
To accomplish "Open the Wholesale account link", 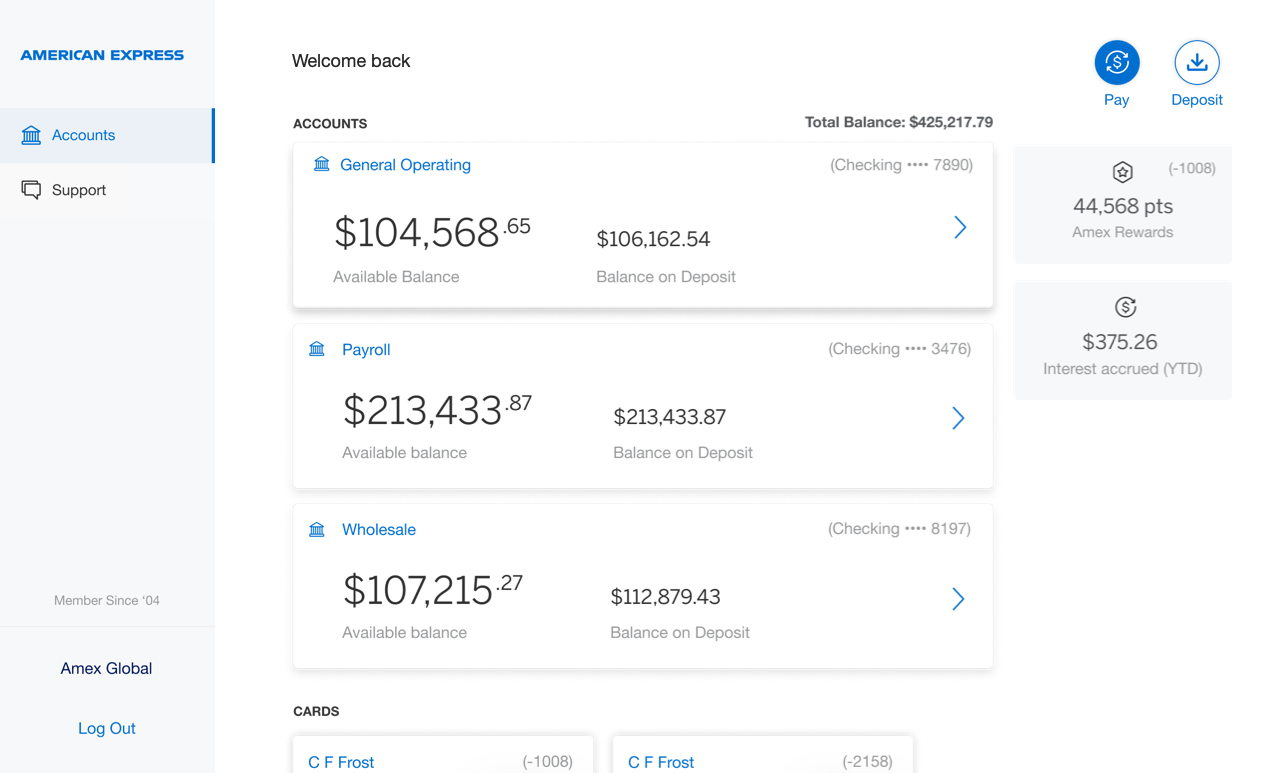I will 379,530.
